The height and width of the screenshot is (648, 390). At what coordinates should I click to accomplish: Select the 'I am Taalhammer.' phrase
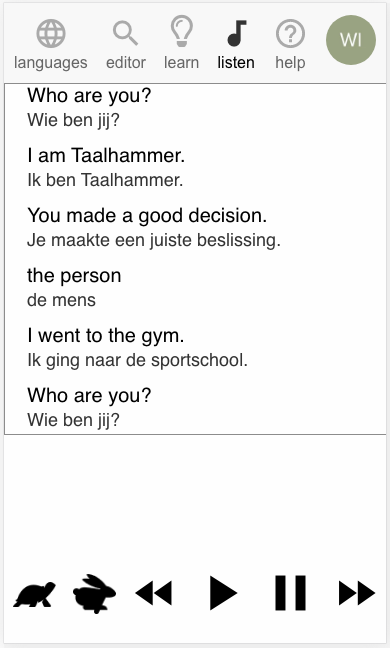[106, 155]
